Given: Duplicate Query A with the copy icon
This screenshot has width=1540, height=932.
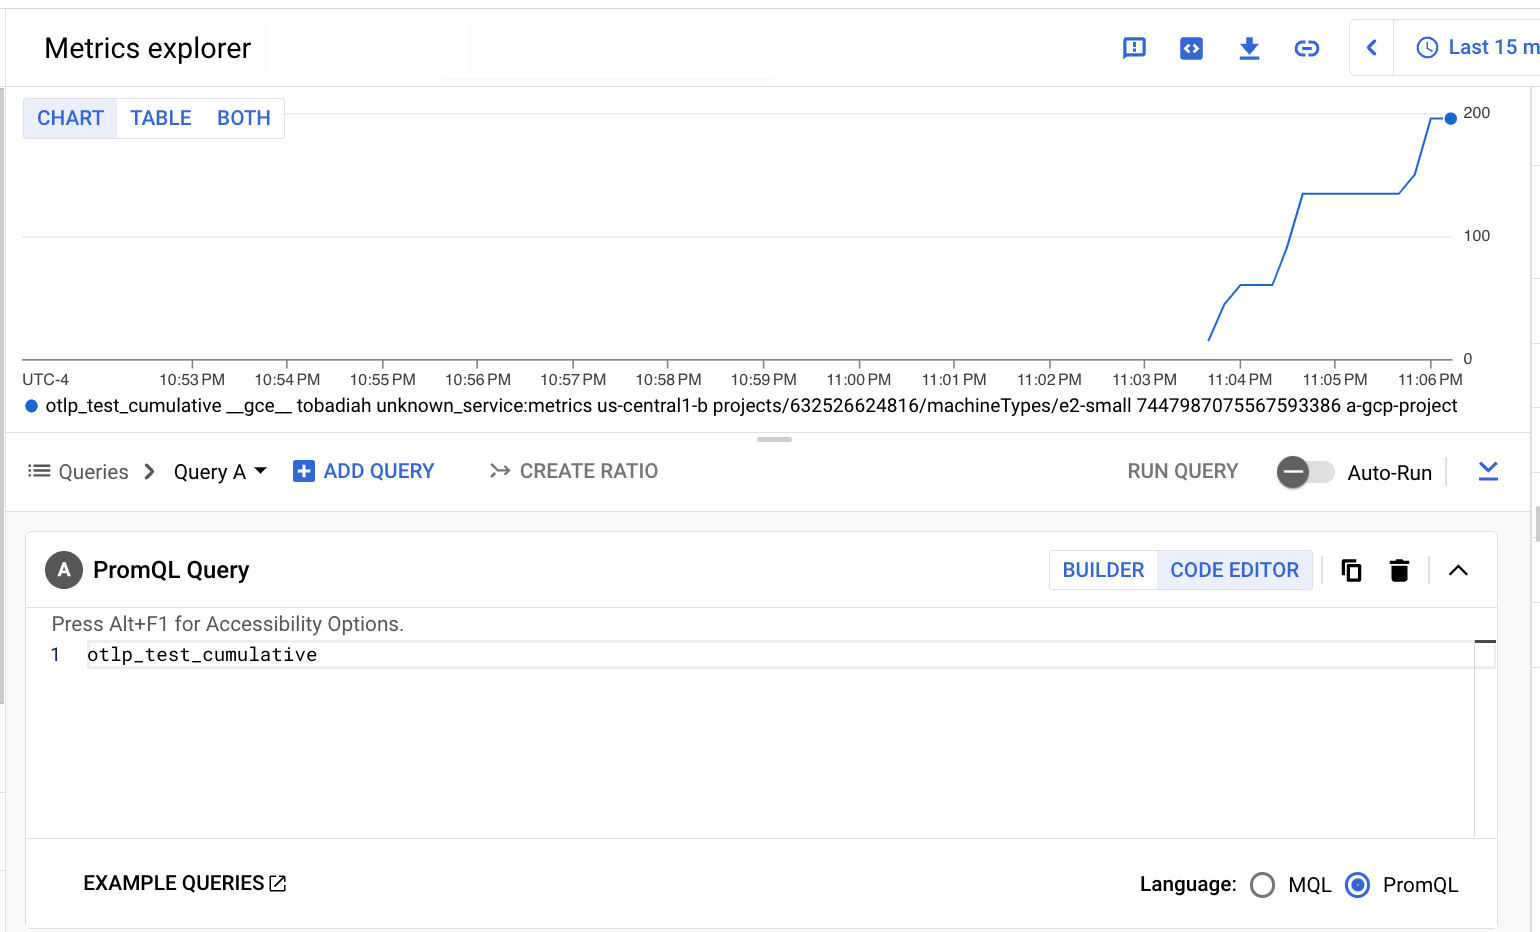Looking at the screenshot, I should click(1351, 570).
